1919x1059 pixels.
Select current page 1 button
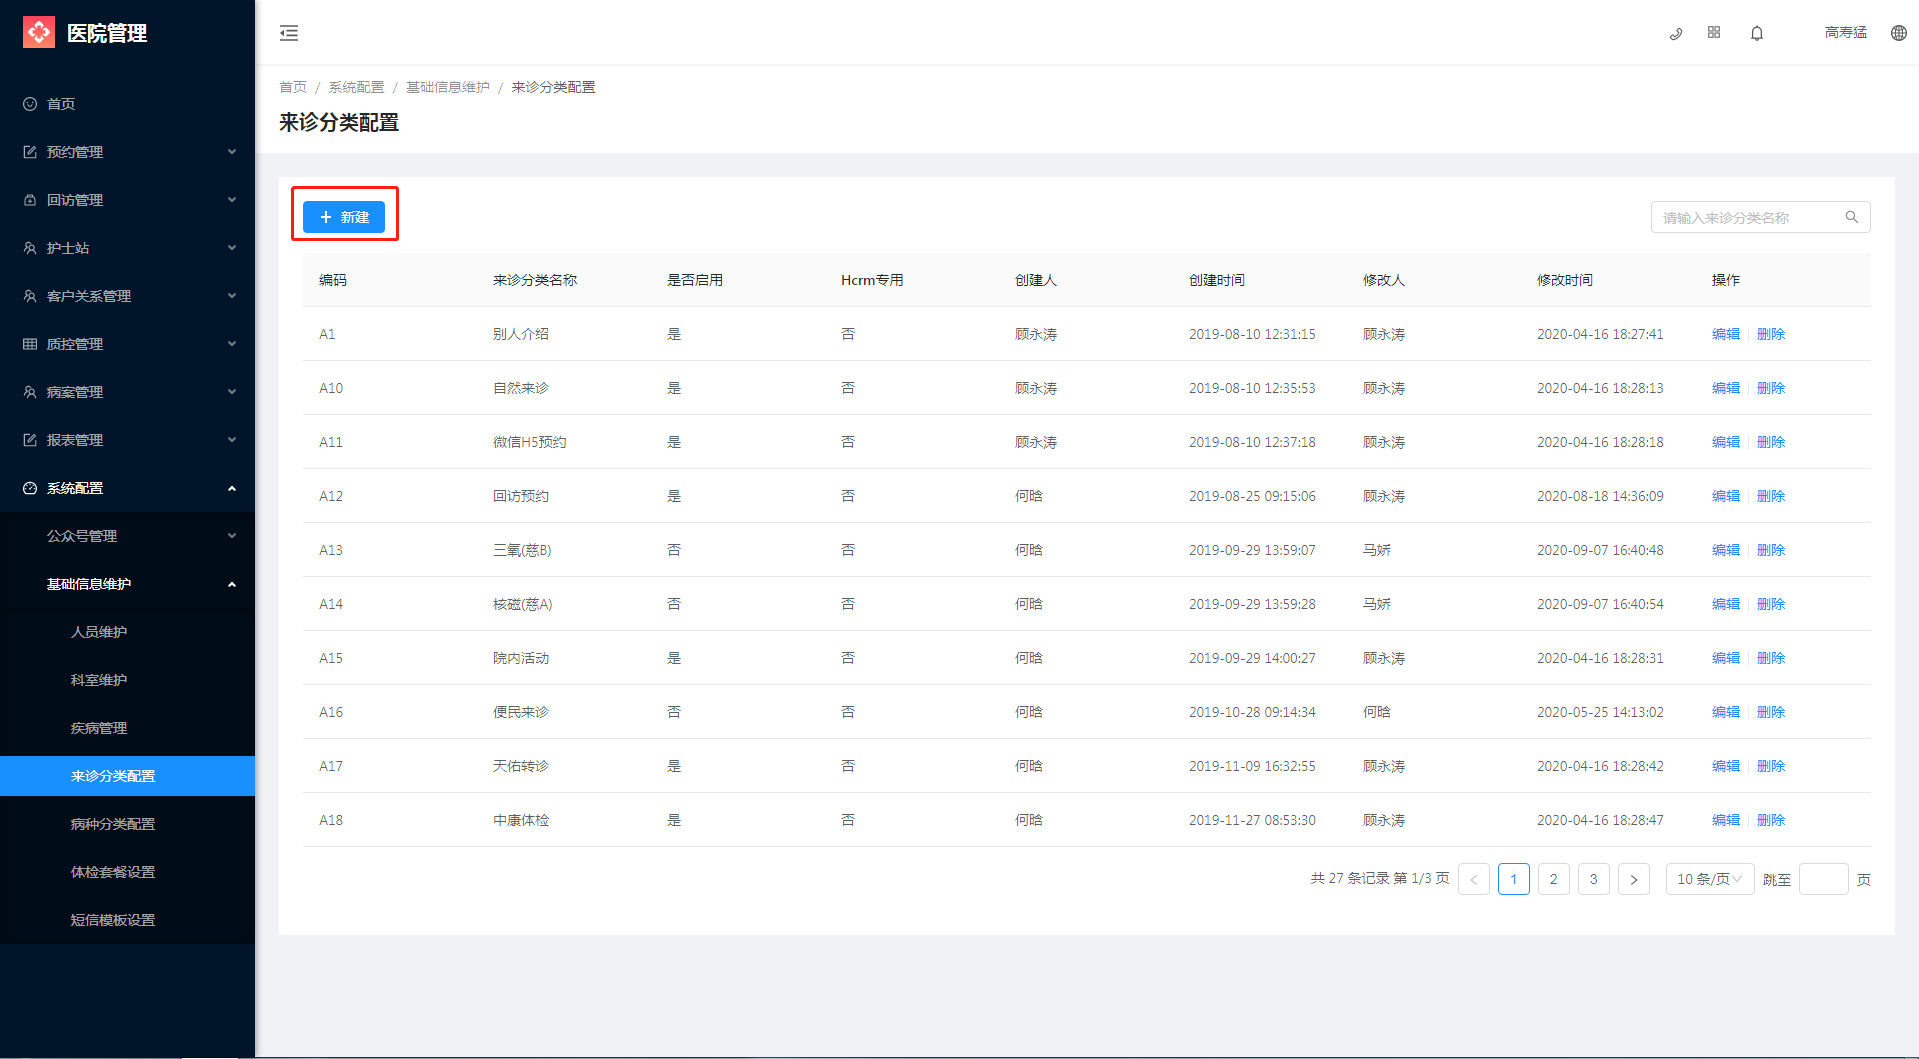tap(1514, 879)
